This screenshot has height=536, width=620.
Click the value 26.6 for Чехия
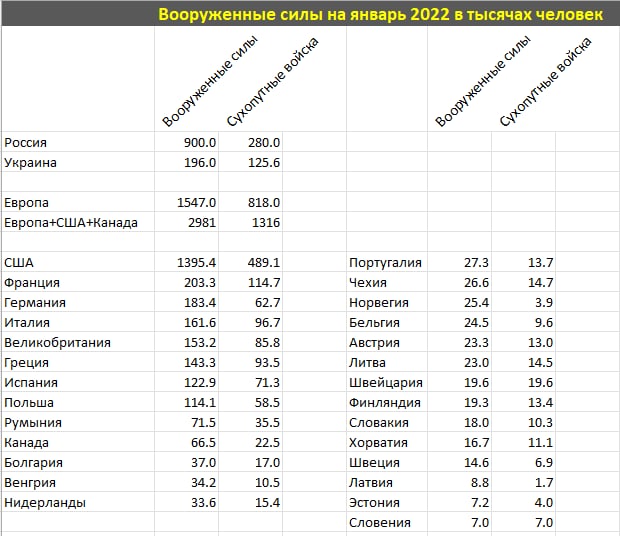point(476,283)
